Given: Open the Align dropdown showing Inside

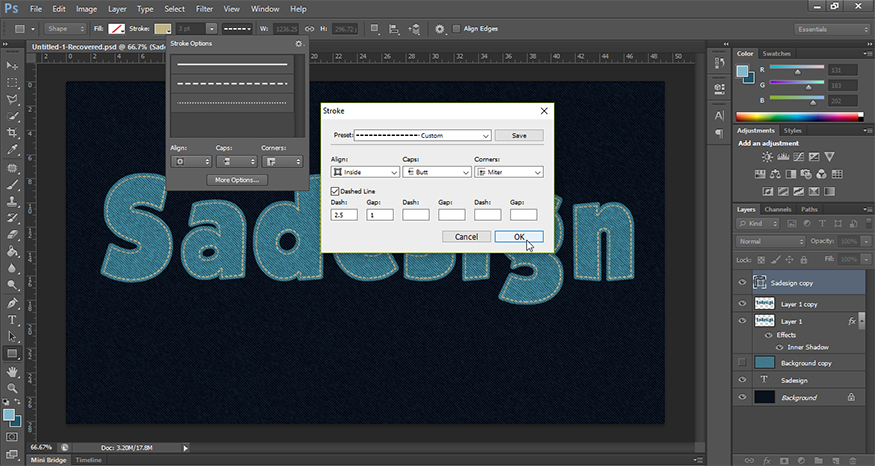Looking at the screenshot, I should pyautogui.click(x=365, y=172).
